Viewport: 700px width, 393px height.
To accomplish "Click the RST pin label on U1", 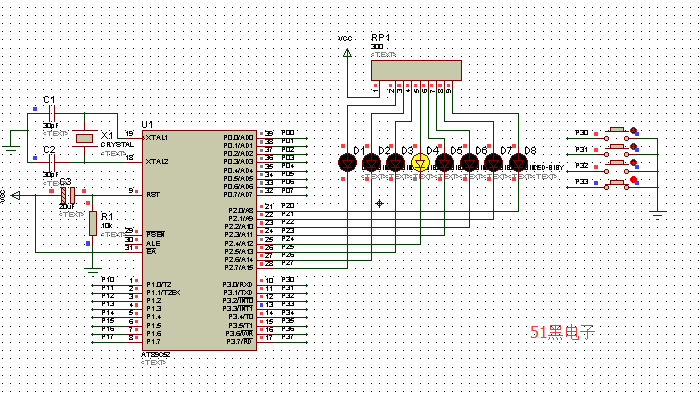I will (x=153, y=195).
